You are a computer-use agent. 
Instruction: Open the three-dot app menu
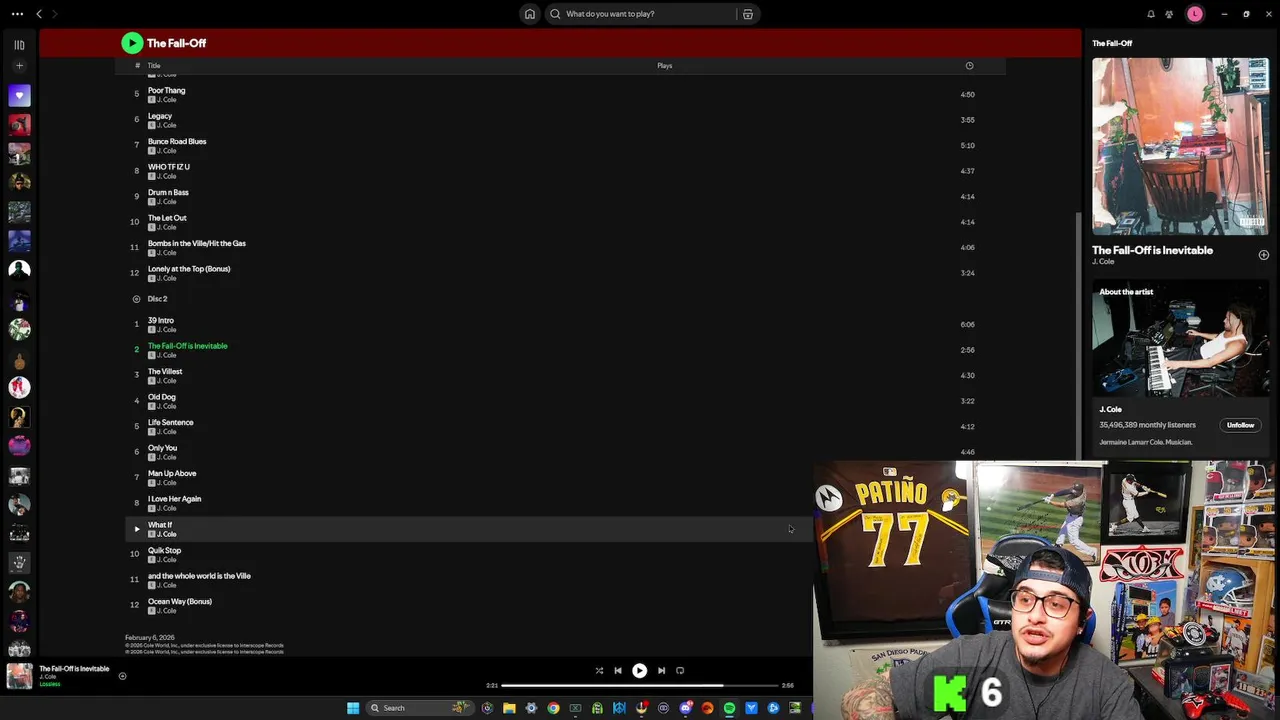point(17,14)
